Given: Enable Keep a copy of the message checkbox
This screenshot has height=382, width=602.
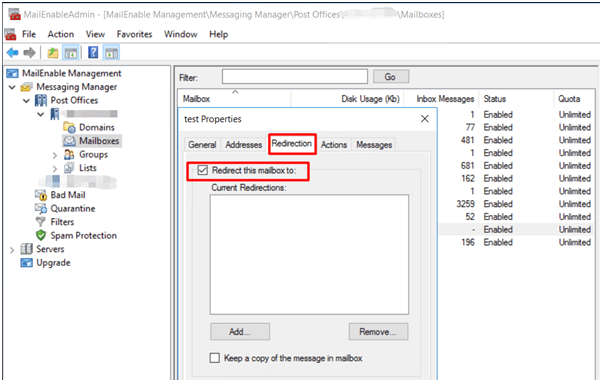Looking at the screenshot, I should (215, 358).
